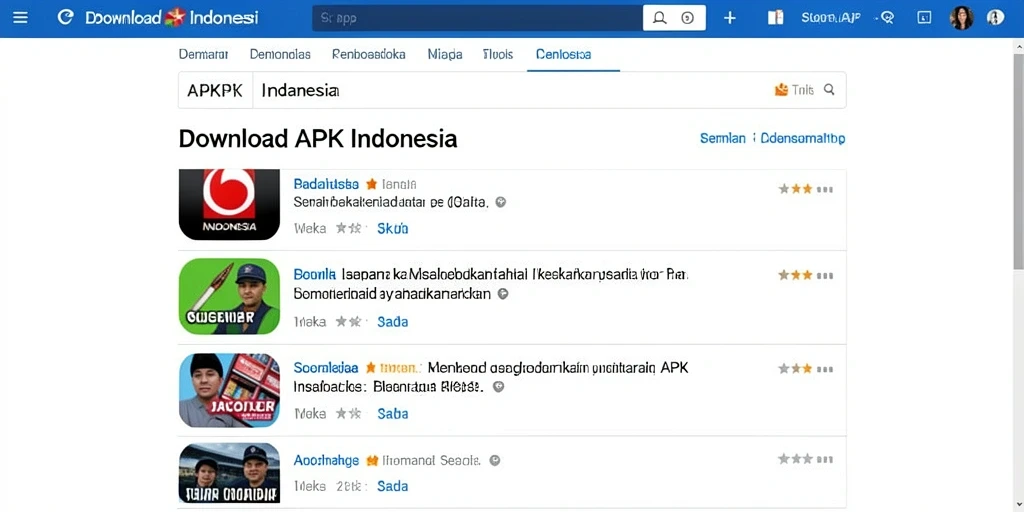Click the orange icon beside Aoorlnahge
The image size is (1024, 512).
click(x=372, y=460)
